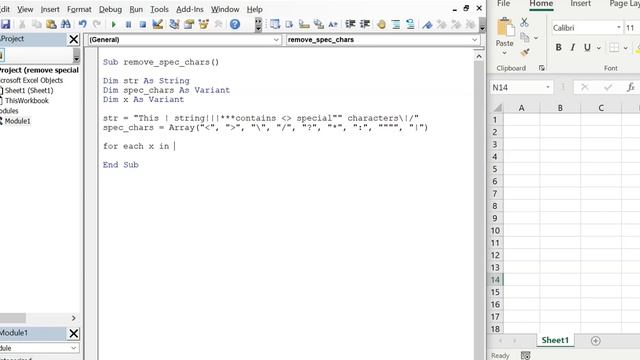
Task: Toggle Underline in Excel ribbon
Action: point(587,47)
